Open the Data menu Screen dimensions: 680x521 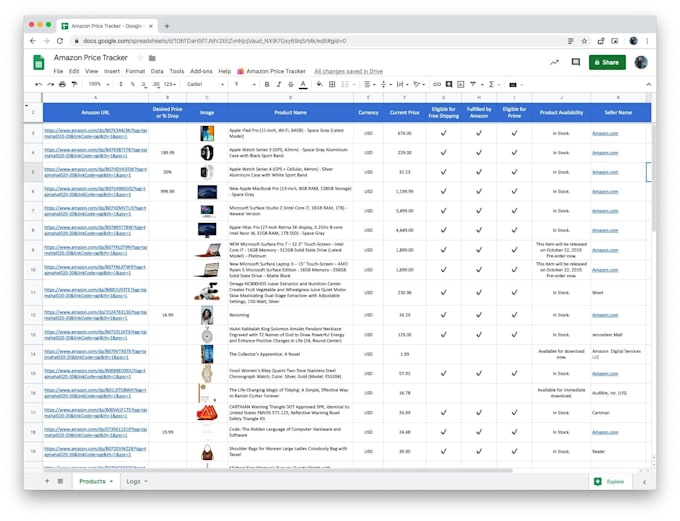point(157,71)
